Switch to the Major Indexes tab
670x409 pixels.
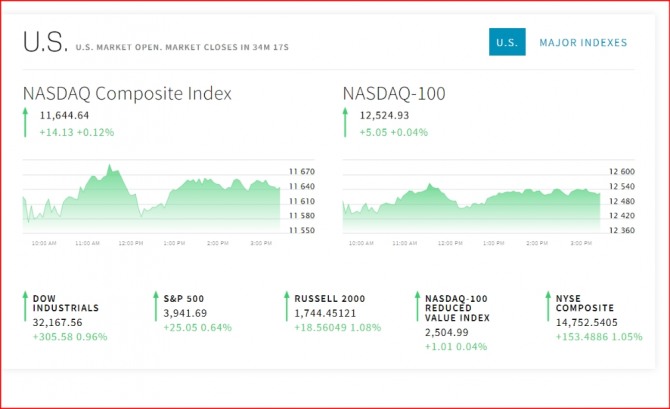click(583, 43)
